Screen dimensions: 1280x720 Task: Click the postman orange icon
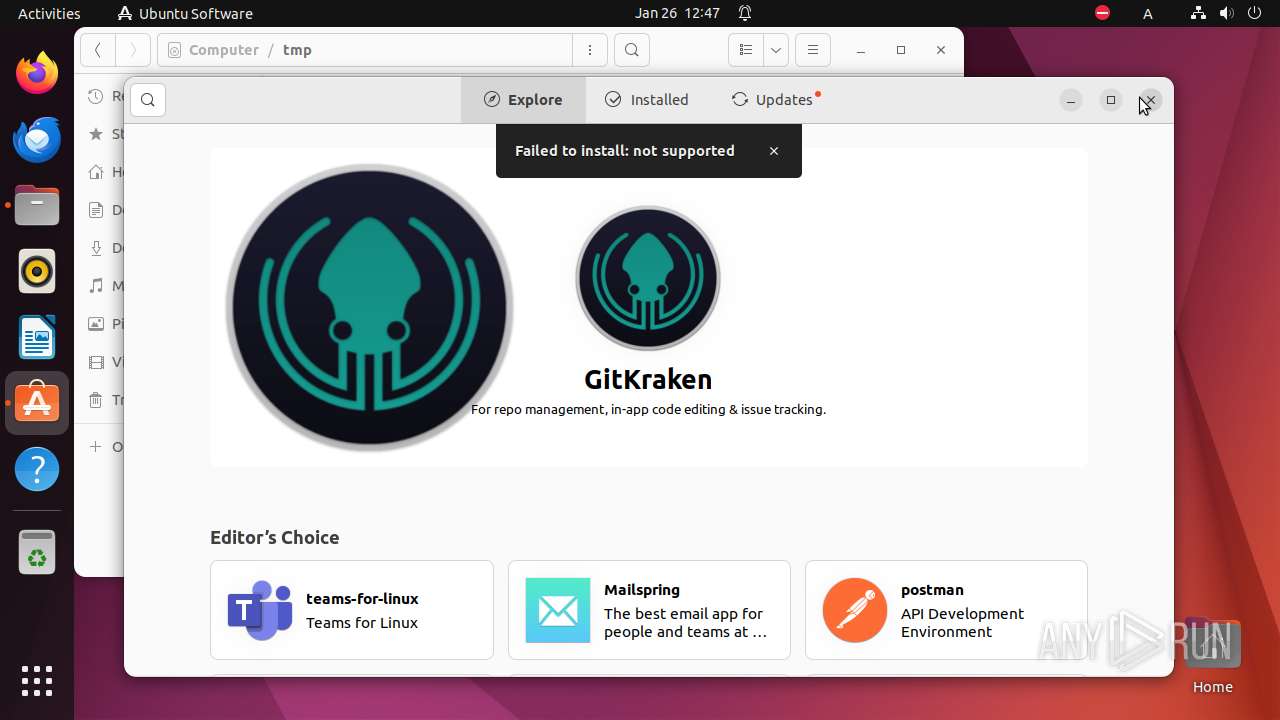point(855,610)
